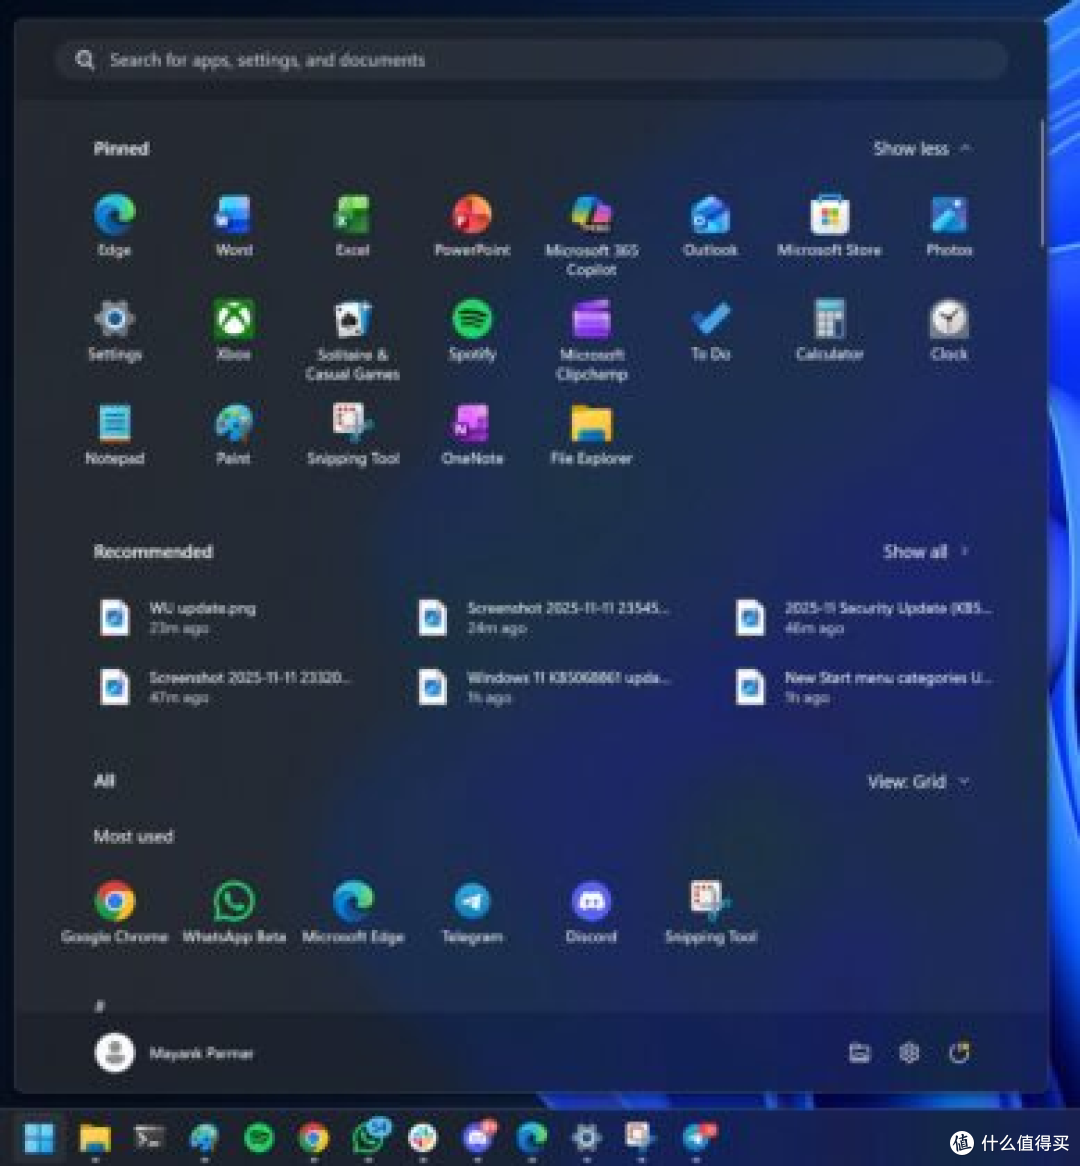Open the pinned Edge app

click(x=115, y=225)
